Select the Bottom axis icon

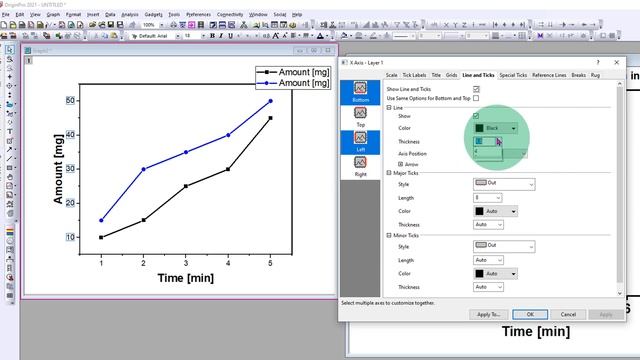(x=360, y=93)
